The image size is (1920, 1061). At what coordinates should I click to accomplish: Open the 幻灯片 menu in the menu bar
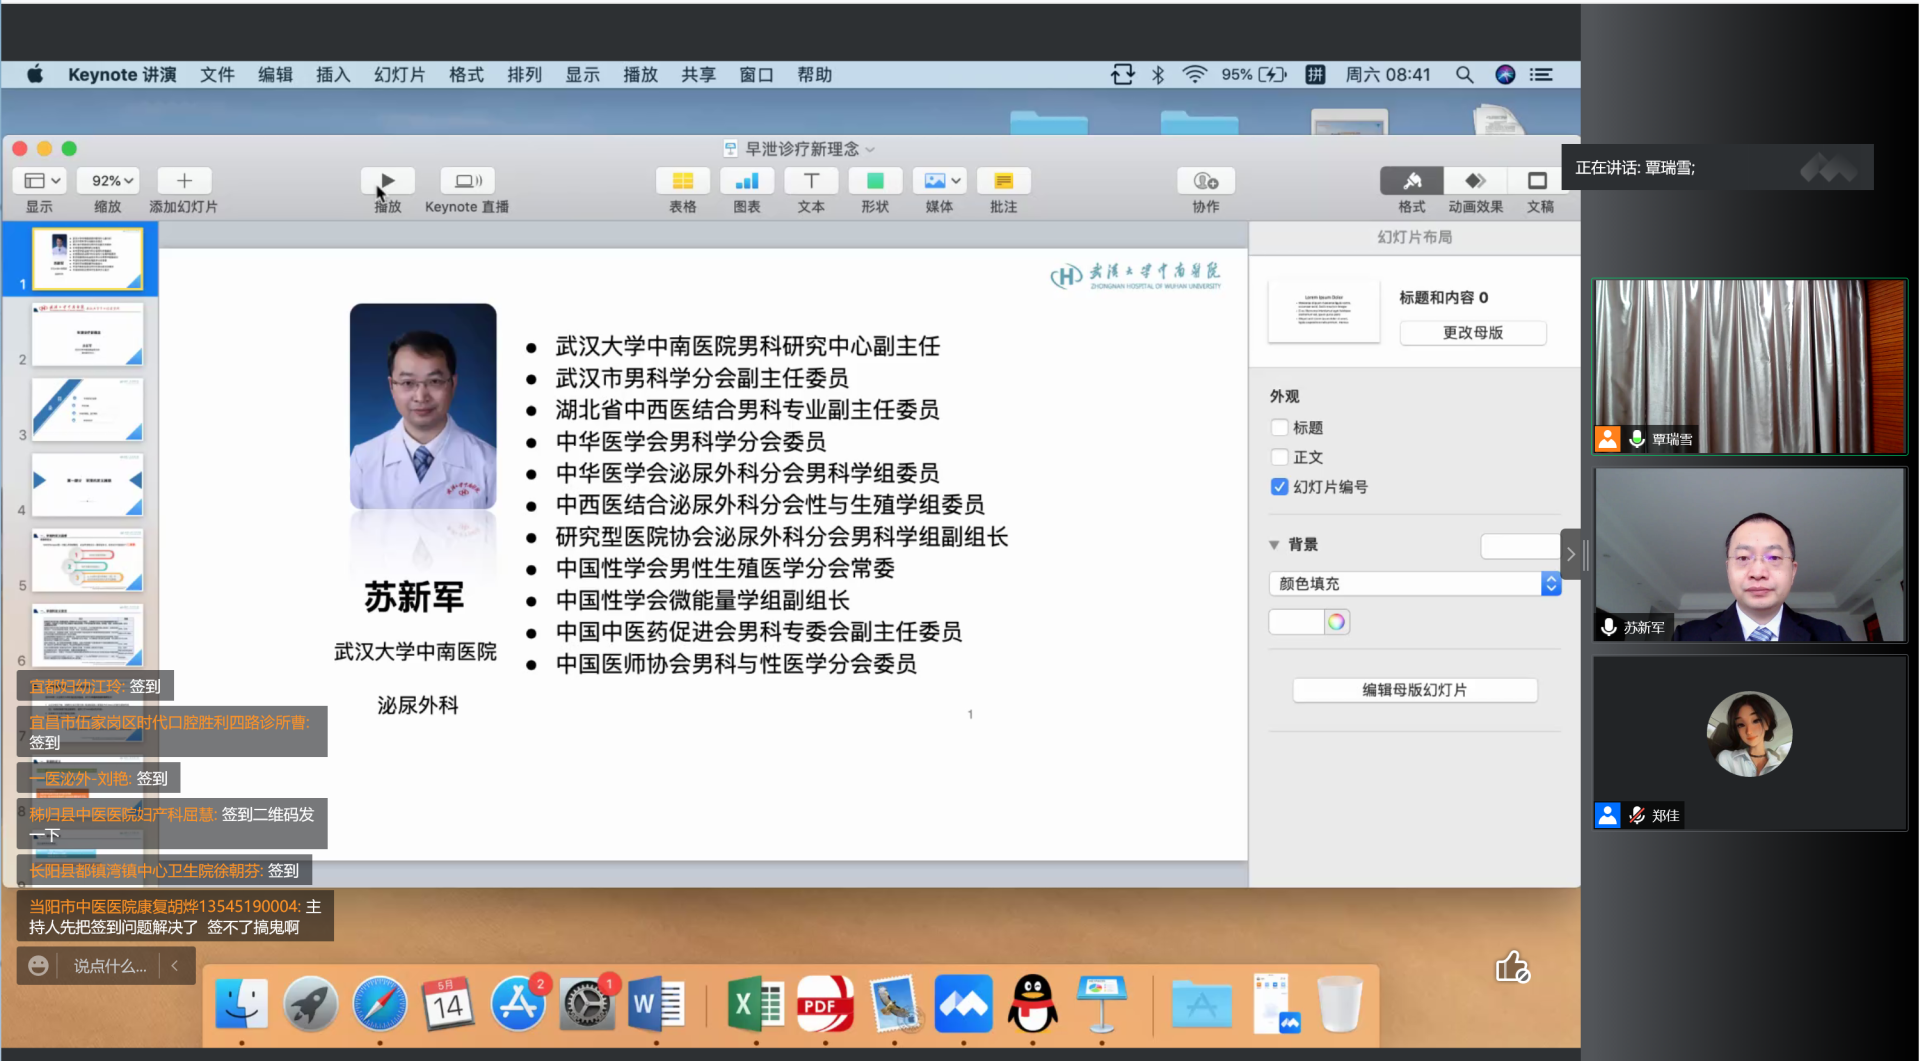pyautogui.click(x=399, y=75)
